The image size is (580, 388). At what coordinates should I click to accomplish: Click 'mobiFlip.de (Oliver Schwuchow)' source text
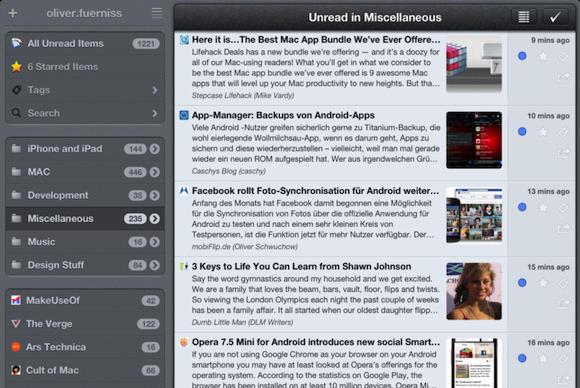tap(245, 247)
